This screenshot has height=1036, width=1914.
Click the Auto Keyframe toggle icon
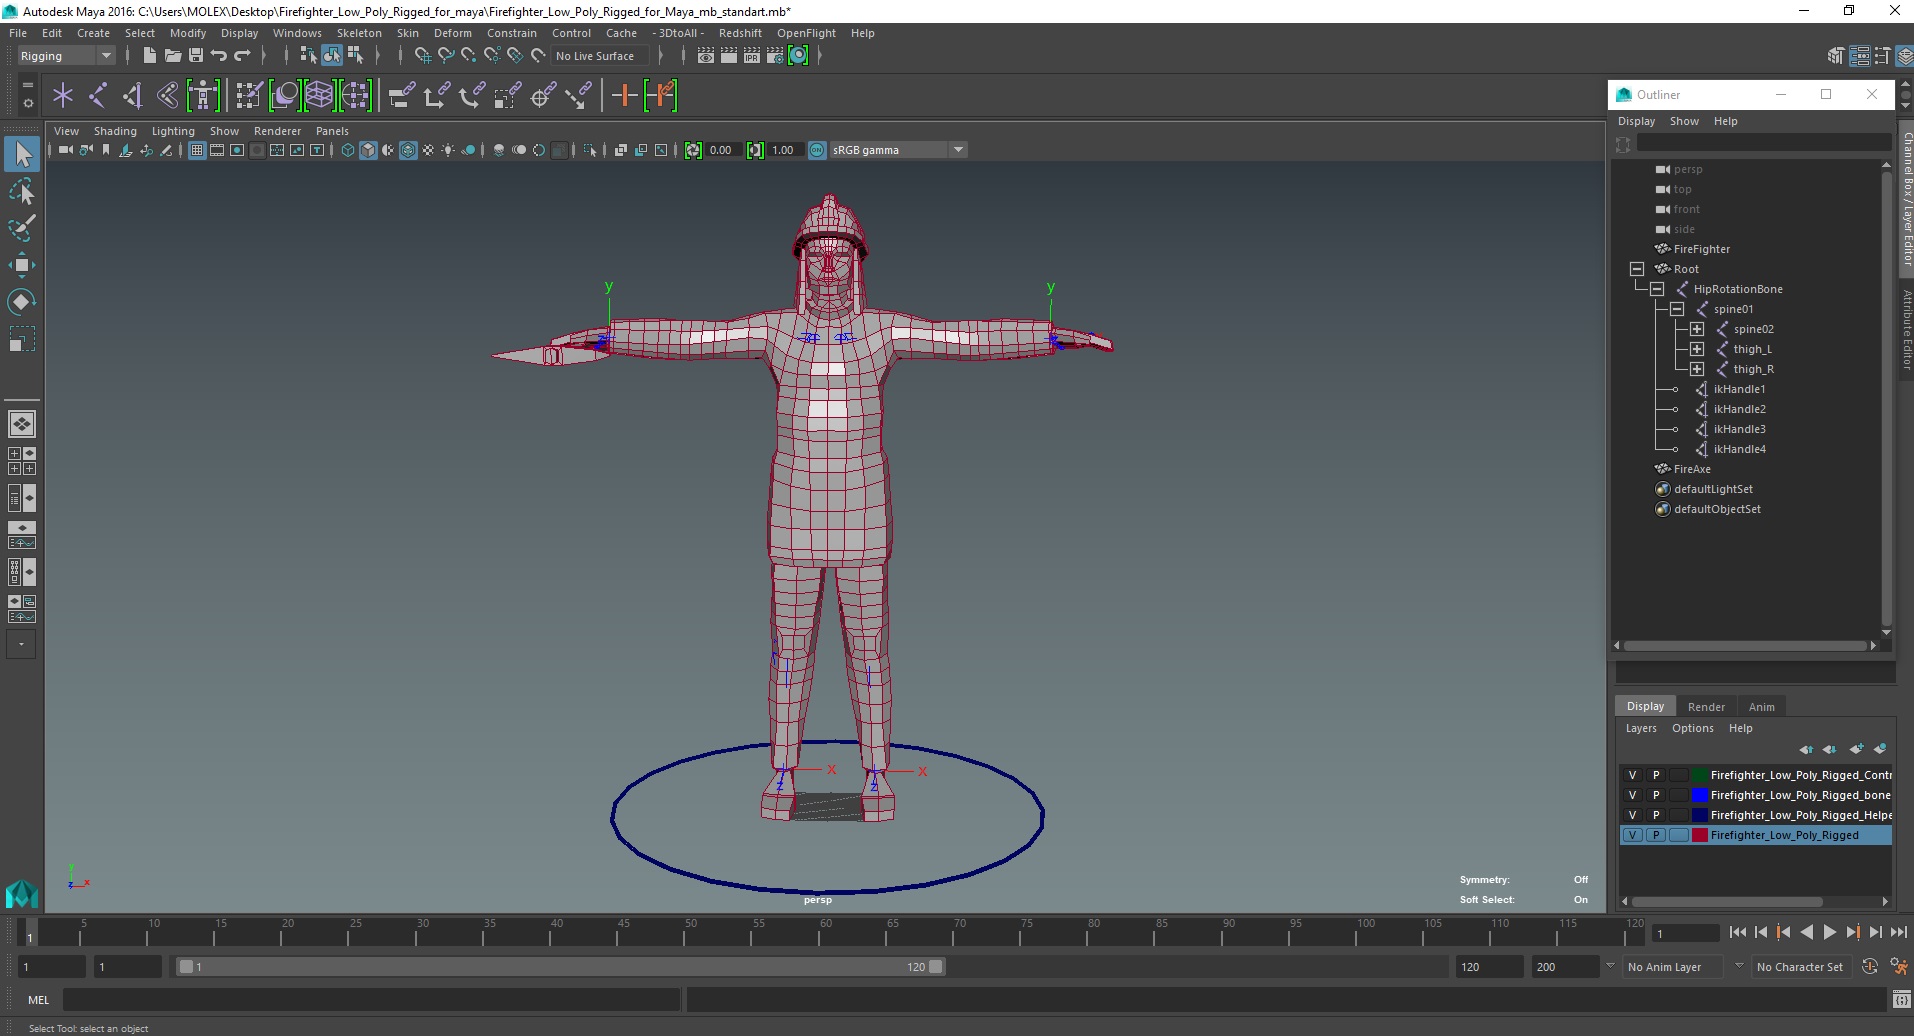(1869, 967)
